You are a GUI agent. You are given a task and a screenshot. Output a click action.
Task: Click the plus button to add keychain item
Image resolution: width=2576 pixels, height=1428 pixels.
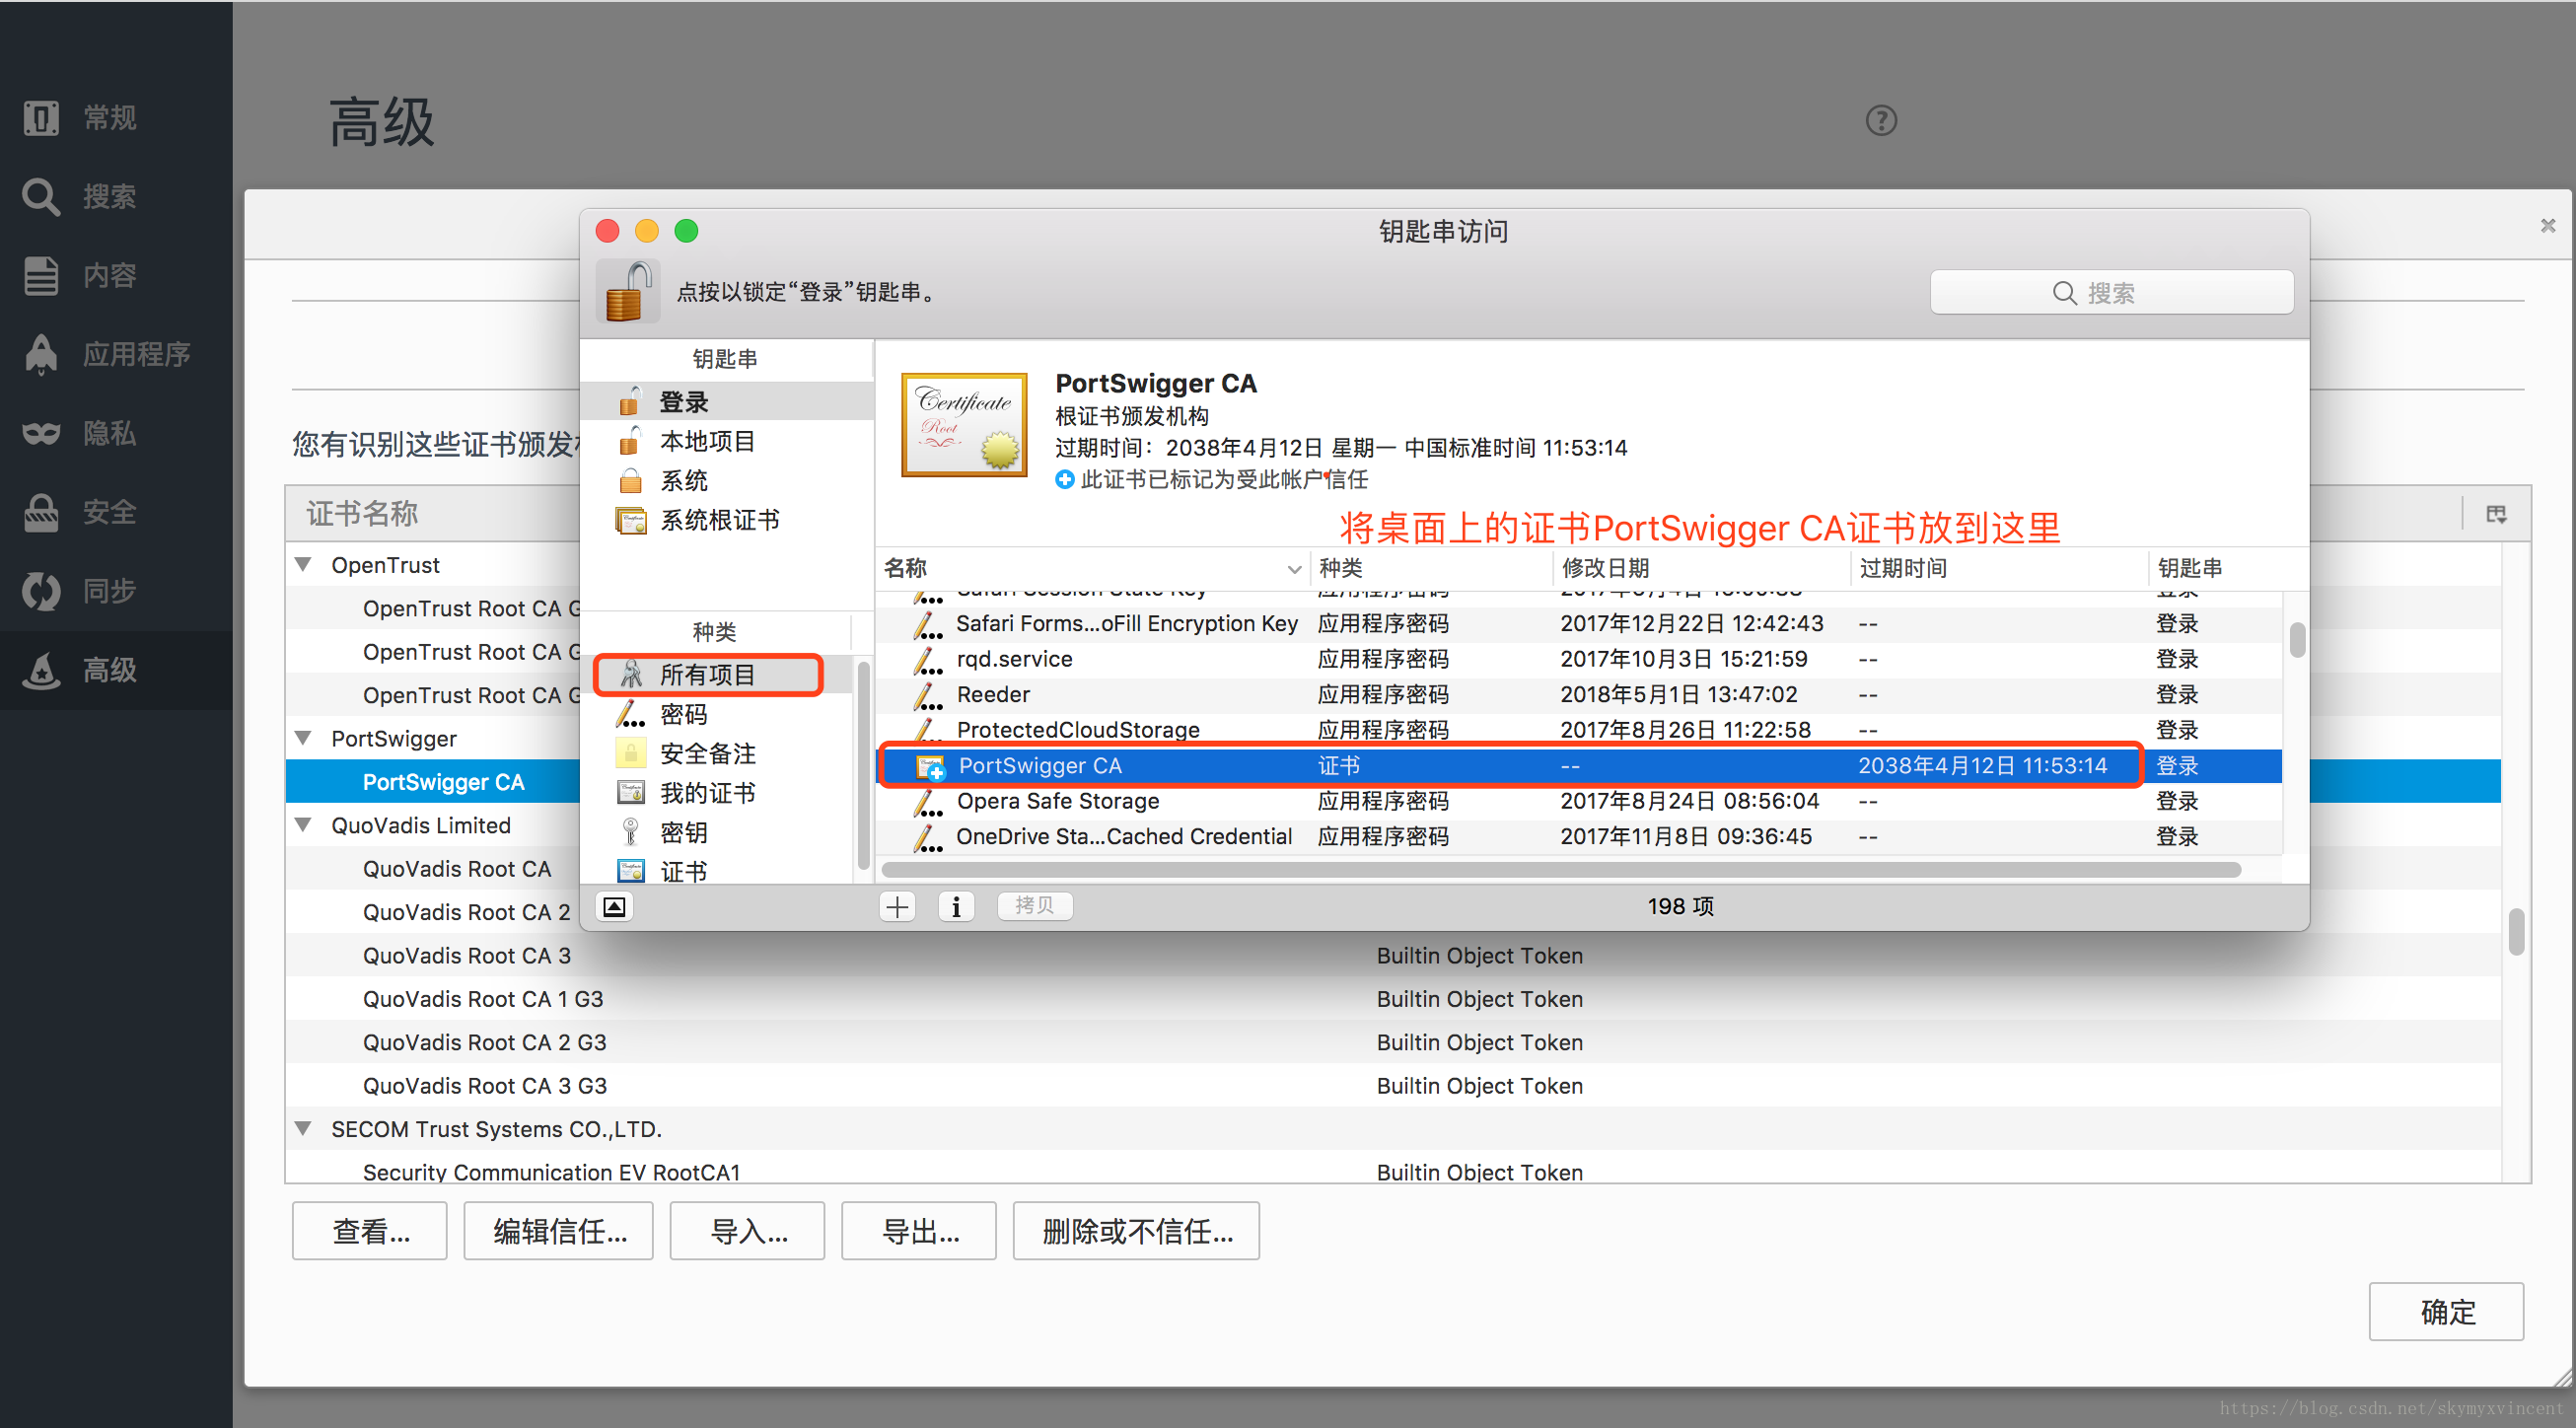(x=897, y=906)
